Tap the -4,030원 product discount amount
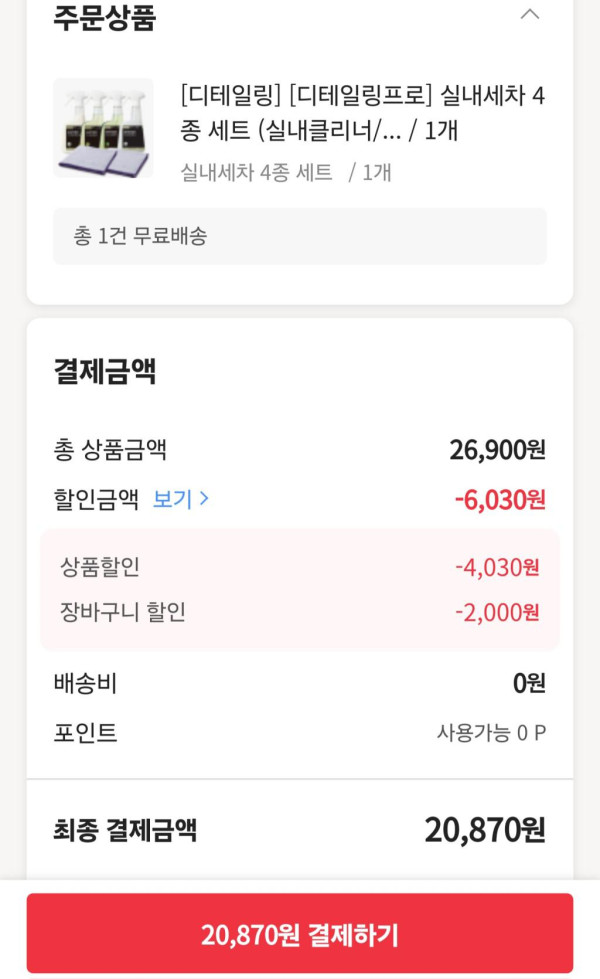The height and width of the screenshot is (979, 600). click(x=497, y=567)
